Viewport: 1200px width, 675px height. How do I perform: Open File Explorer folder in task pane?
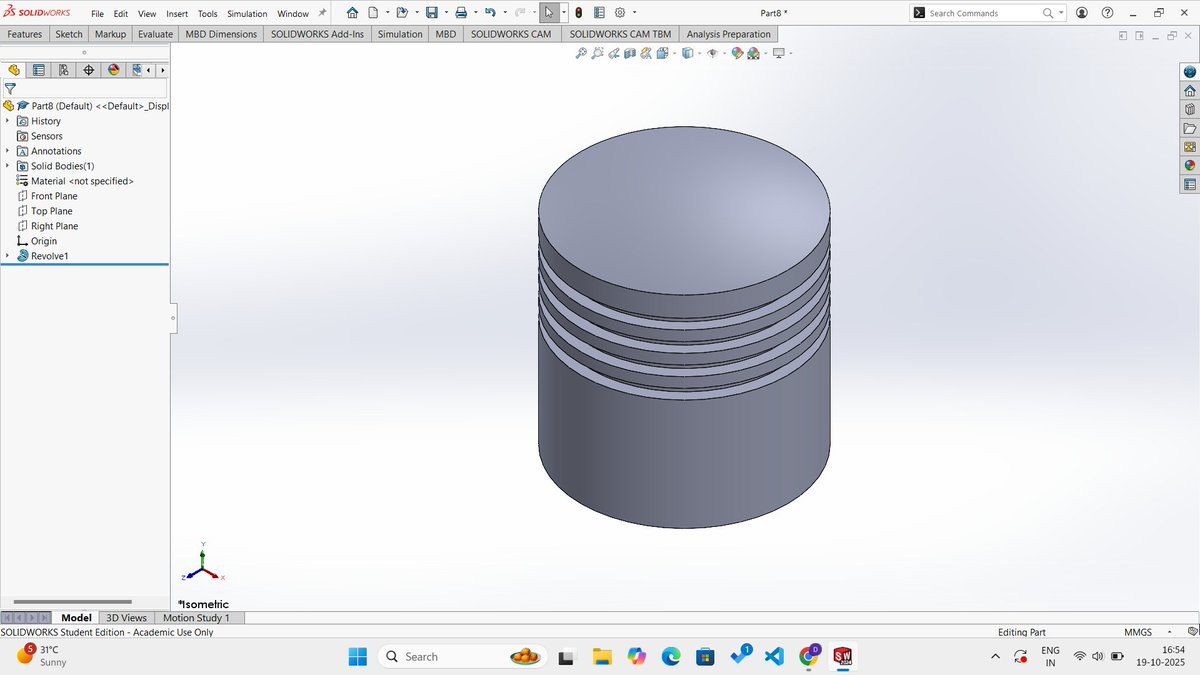point(1189,128)
